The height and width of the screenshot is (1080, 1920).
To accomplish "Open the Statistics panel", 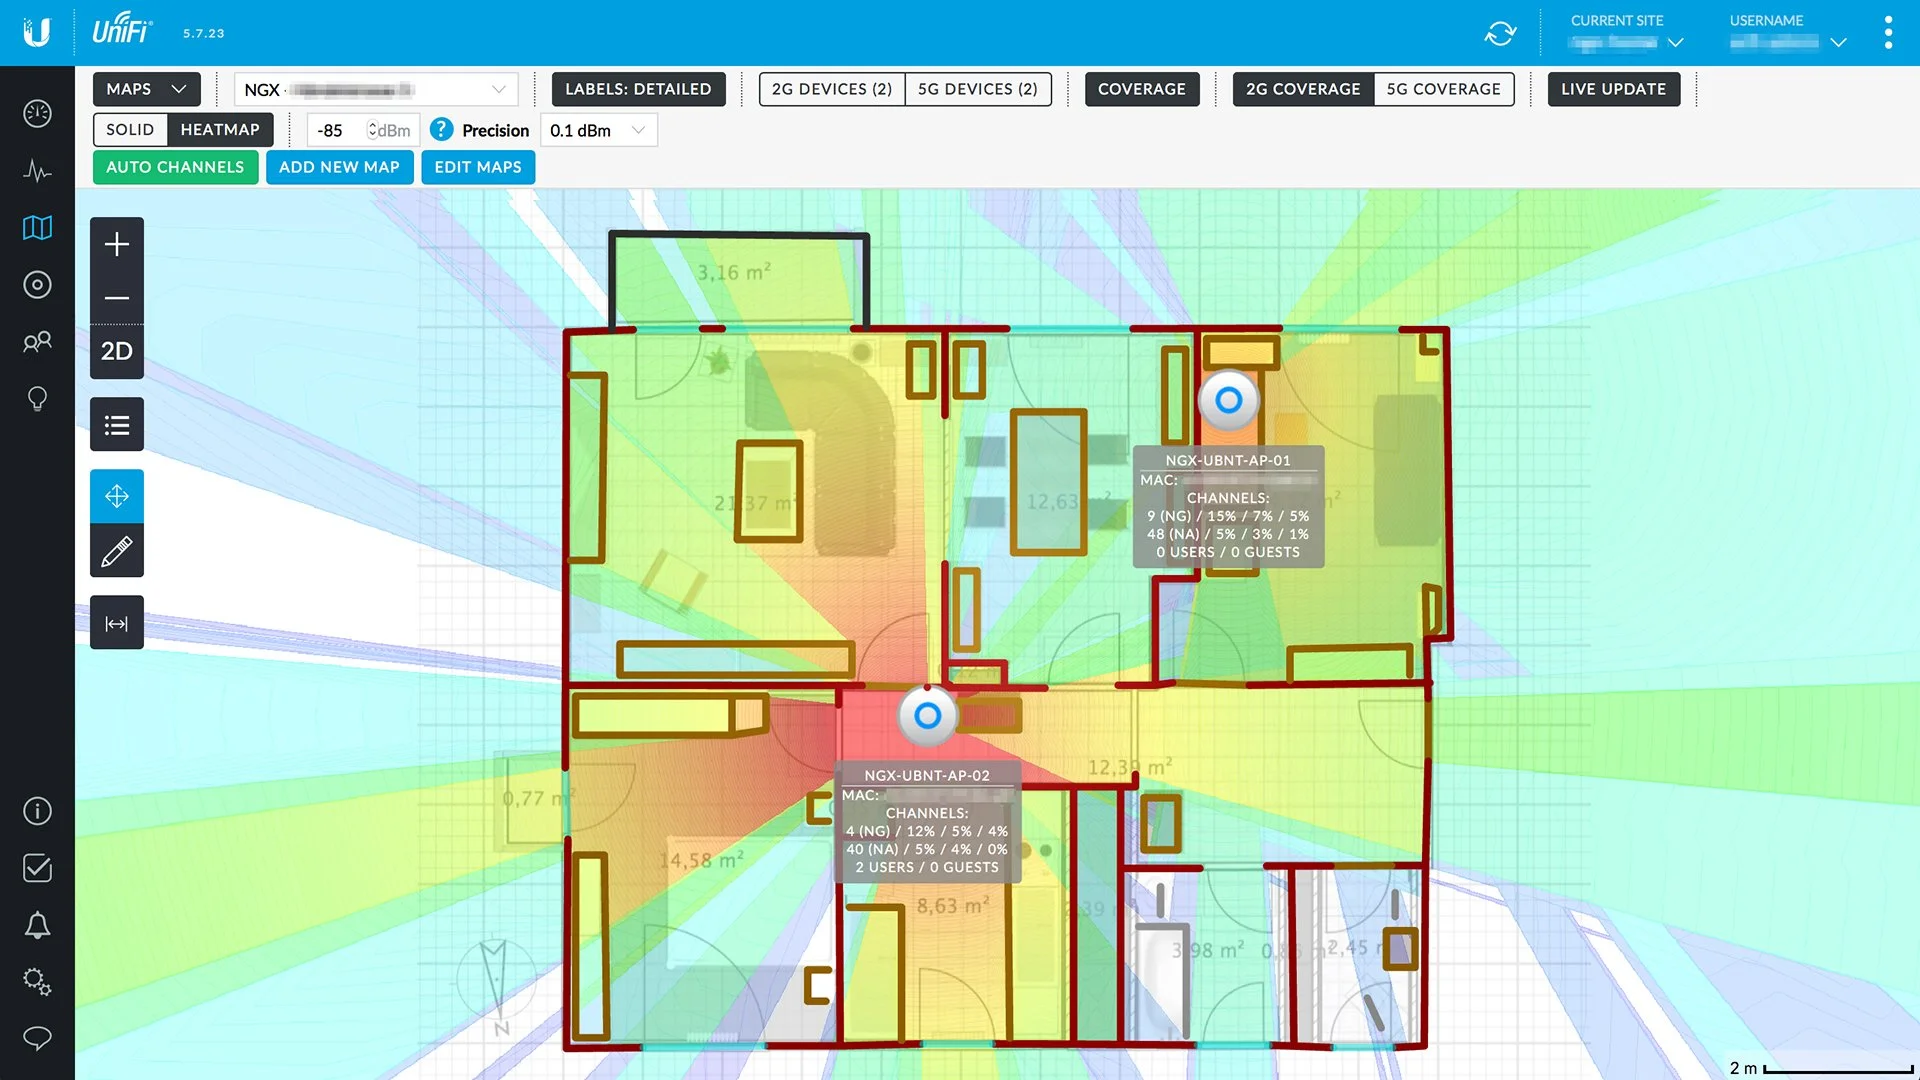I will point(37,170).
